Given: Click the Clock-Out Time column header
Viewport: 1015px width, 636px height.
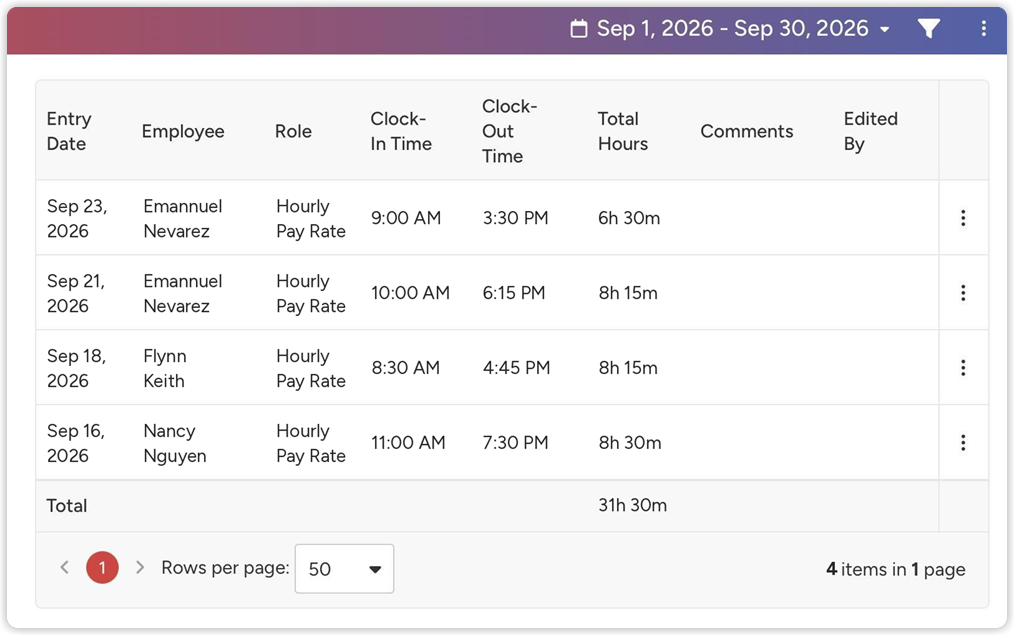Looking at the screenshot, I should [509, 131].
